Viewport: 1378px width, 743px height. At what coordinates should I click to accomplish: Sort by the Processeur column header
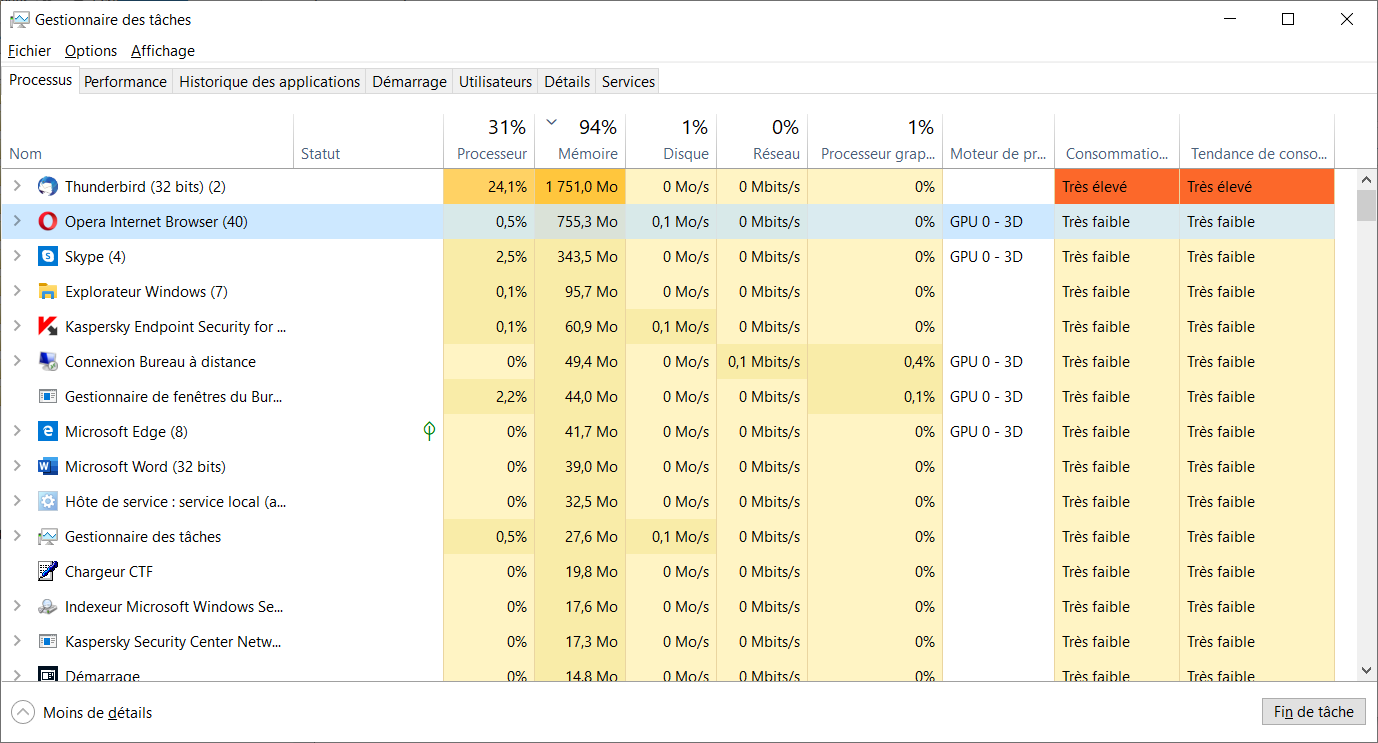click(489, 141)
